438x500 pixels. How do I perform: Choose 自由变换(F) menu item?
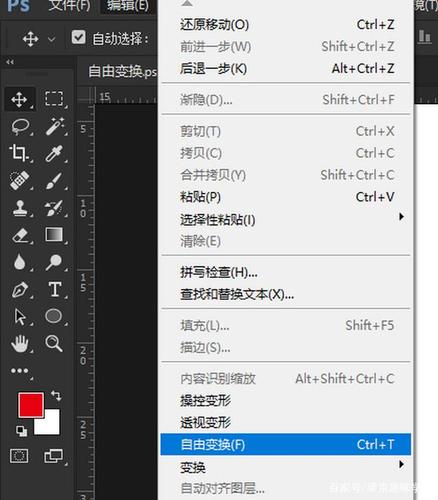click(286, 445)
